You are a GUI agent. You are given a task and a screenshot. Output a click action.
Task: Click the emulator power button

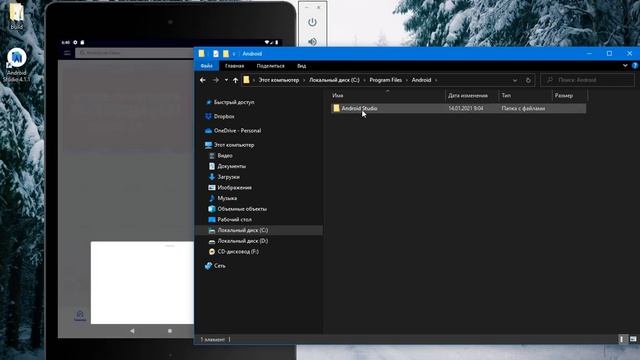pyautogui.click(x=312, y=22)
